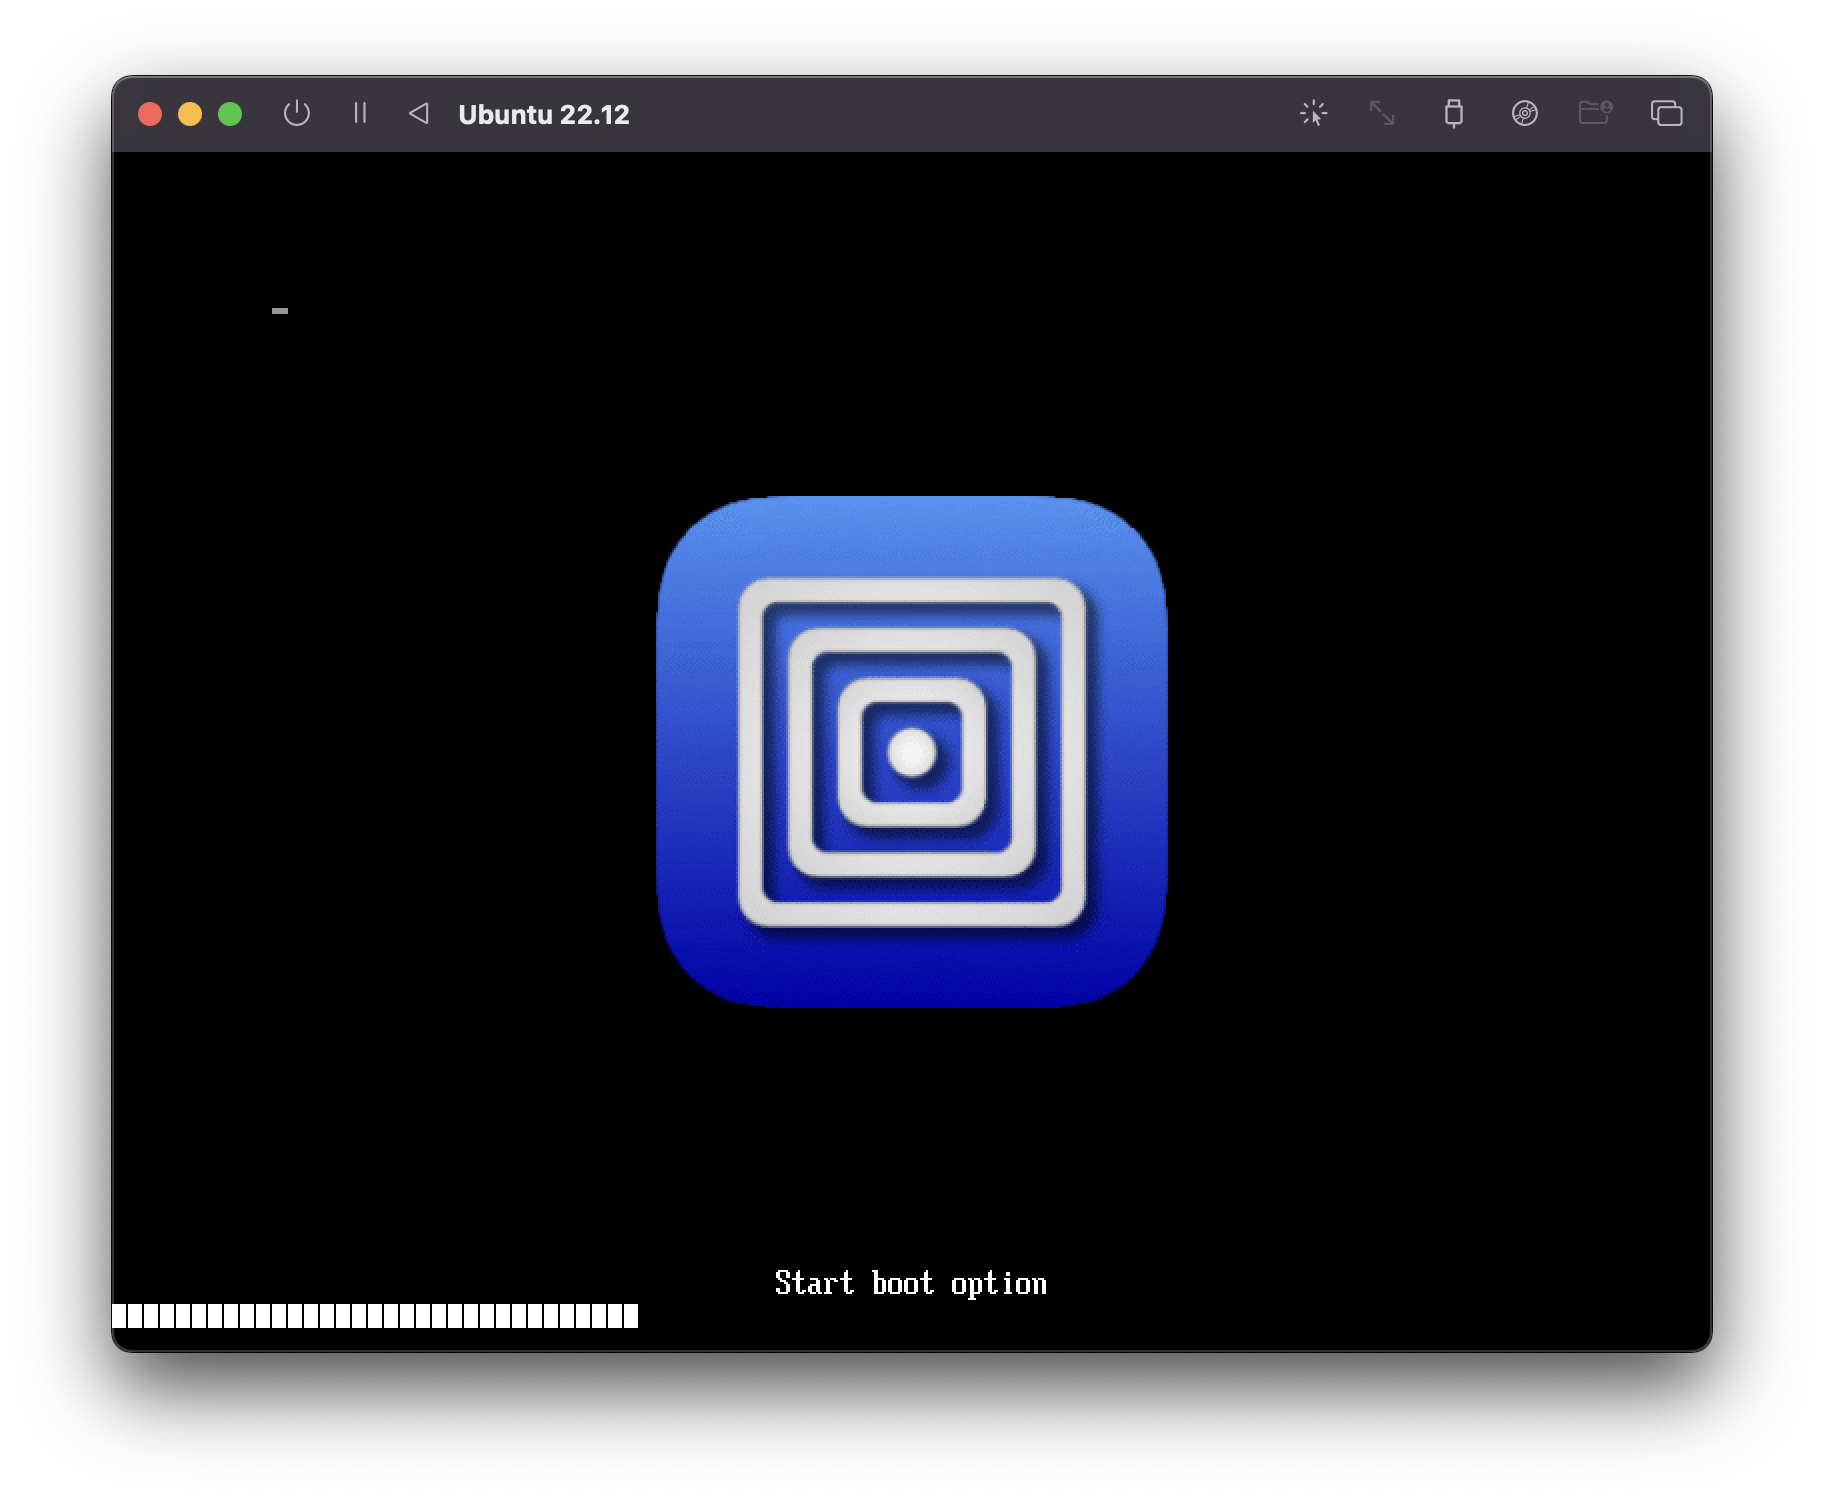Click the resize display arrows icon
The image size is (1824, 1500).
tap(1382, 113)
